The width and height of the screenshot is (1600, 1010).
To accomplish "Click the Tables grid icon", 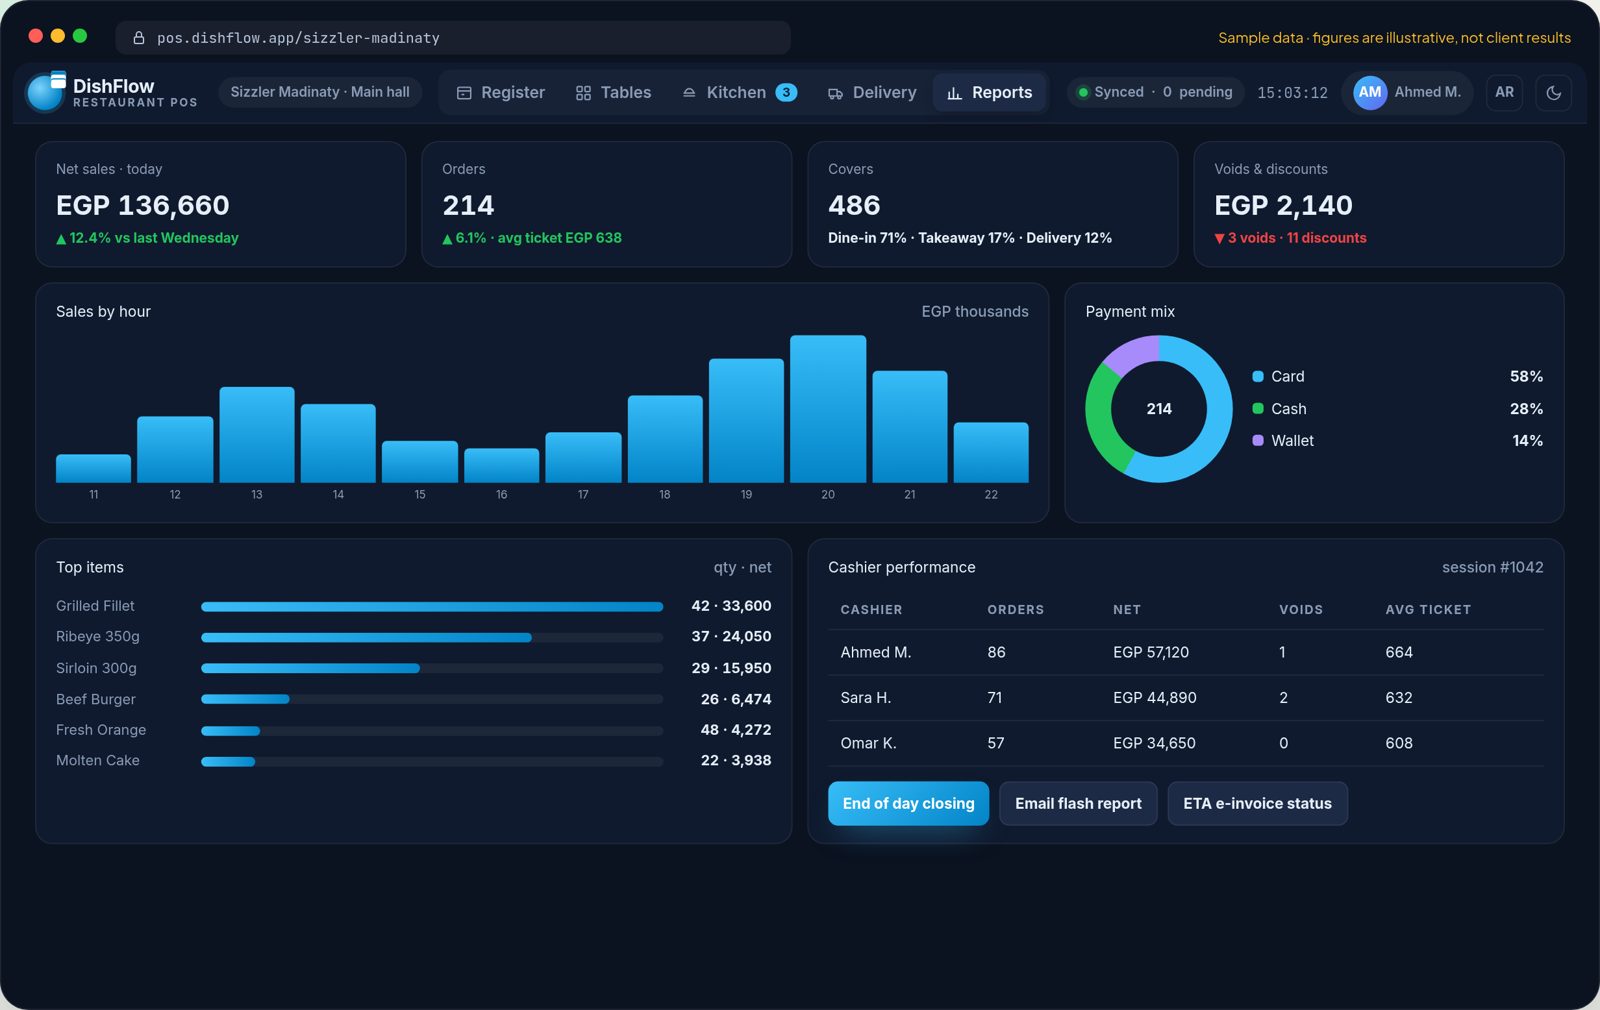I will [x=583, y=93].
